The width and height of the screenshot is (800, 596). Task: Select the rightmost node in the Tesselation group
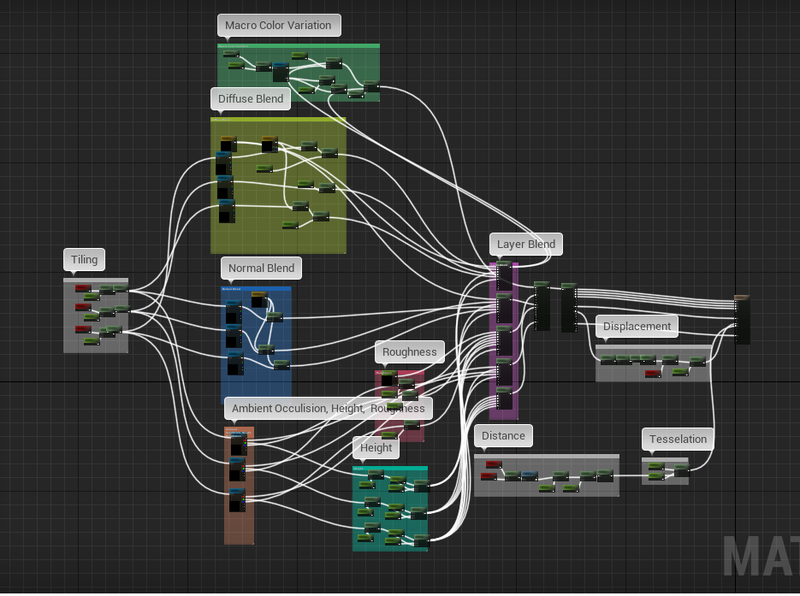pos(680,468)
